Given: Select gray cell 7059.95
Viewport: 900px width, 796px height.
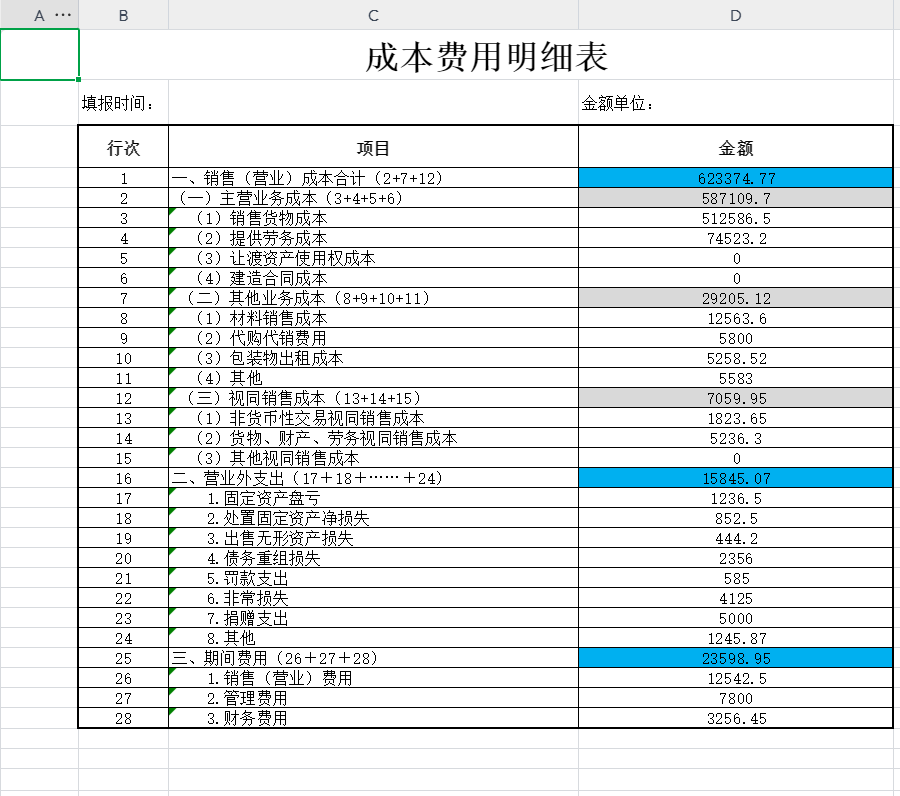Looking at the screenshot, I should click(736, 398).
